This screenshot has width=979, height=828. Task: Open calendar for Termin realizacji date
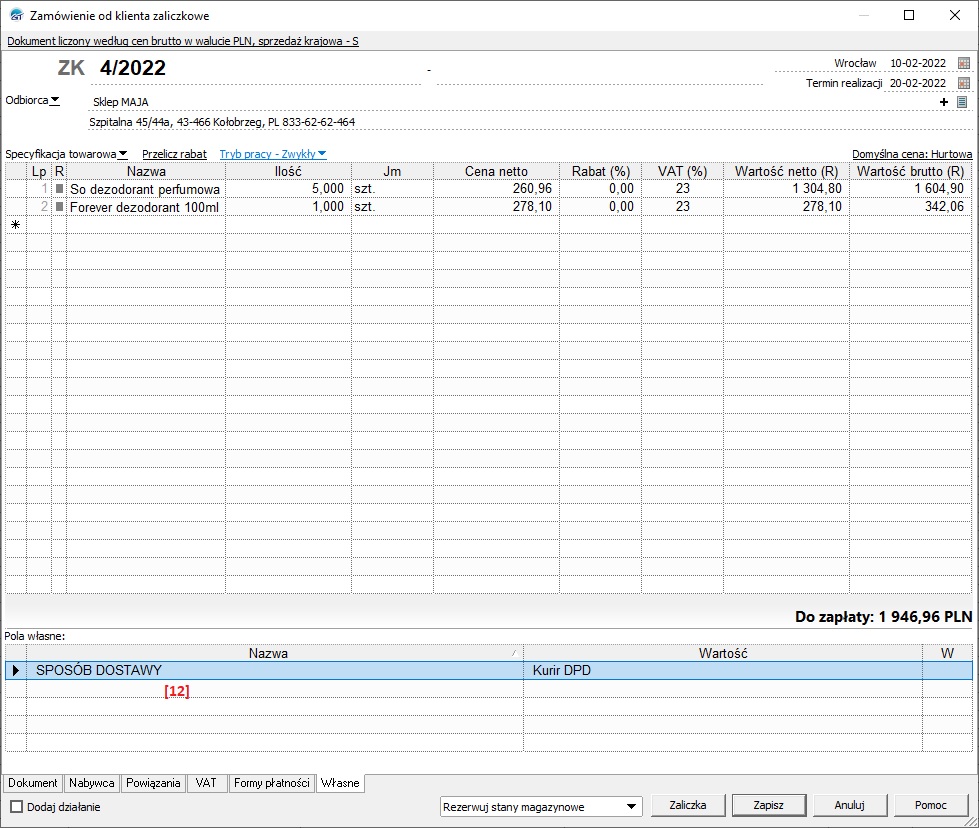tap(964, 83)
